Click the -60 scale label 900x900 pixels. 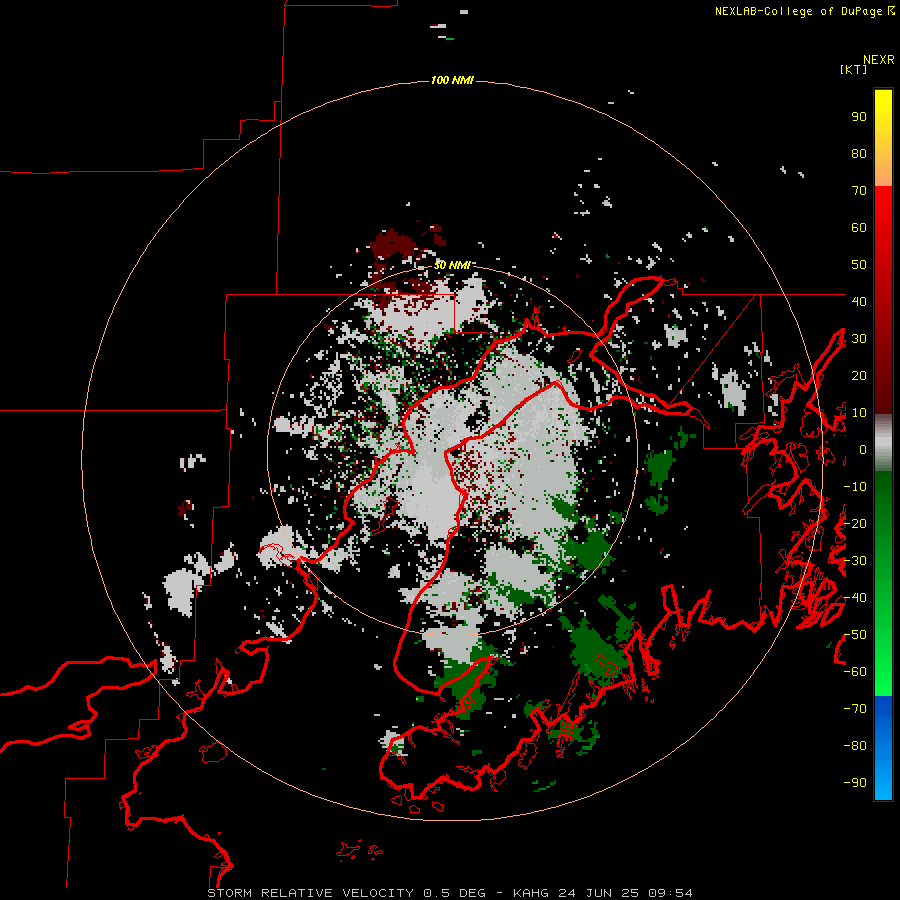[855, 672]
